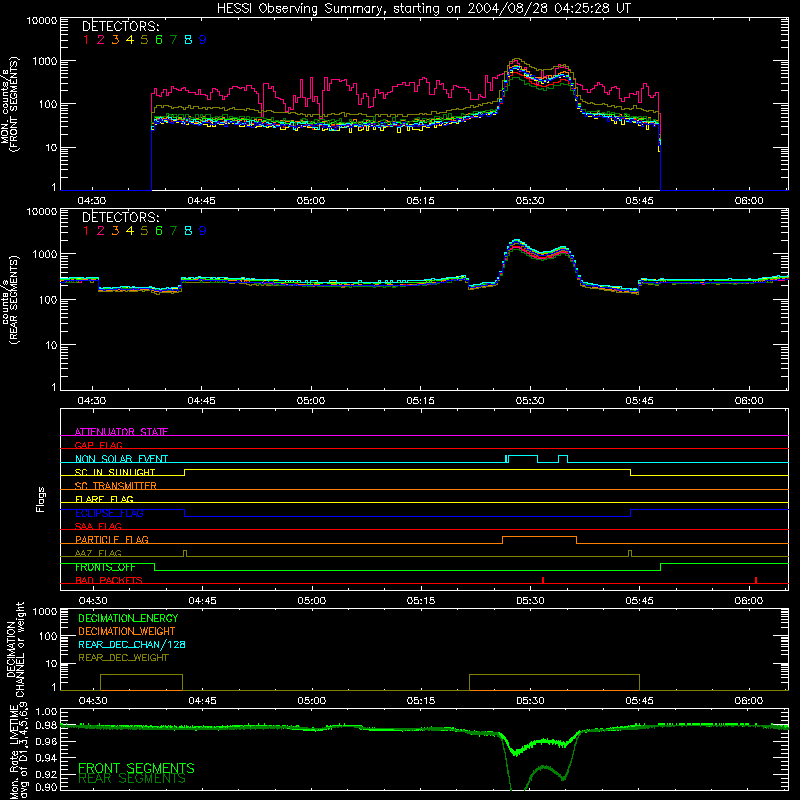Select olive detector 5 in front segments legend
The height and width of the screenshot is (800, 800).
[144, 40]
